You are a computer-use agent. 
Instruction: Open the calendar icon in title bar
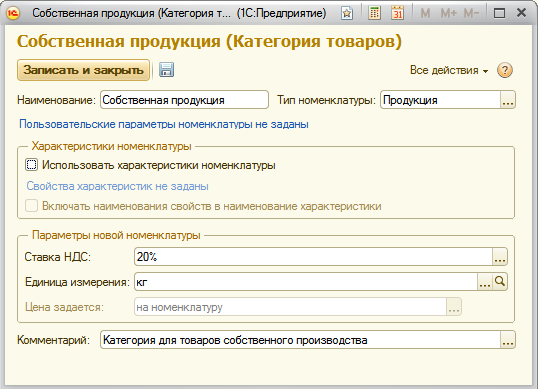(397, 13)
